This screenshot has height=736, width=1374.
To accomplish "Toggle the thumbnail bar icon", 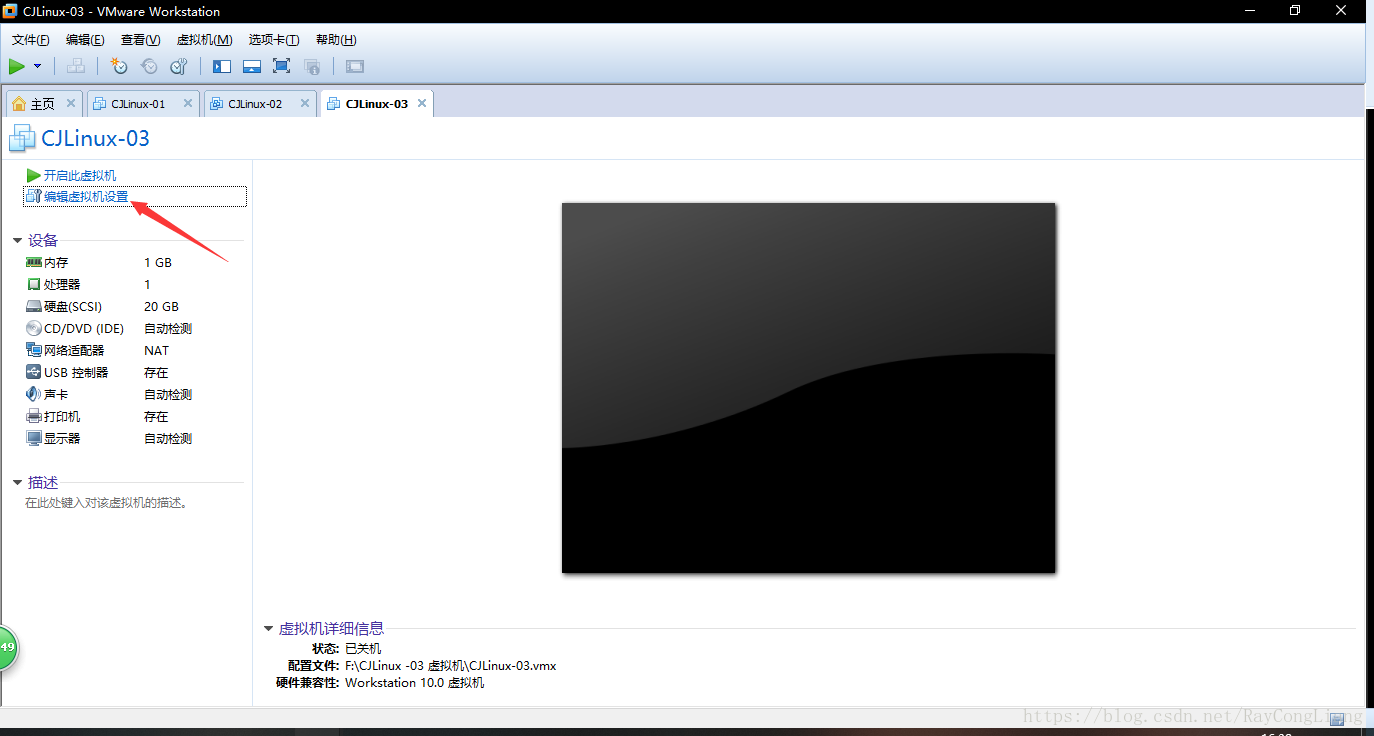I will 252,66.
